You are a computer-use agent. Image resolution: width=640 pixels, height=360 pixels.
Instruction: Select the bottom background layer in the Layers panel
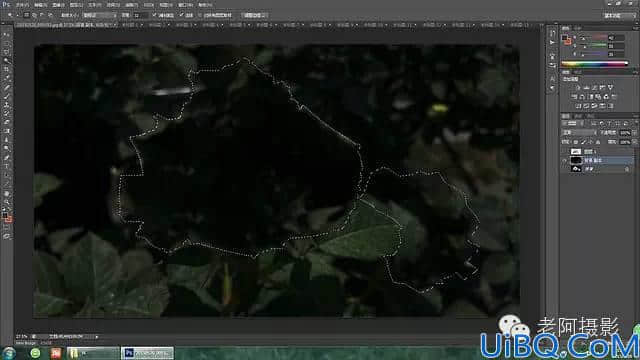point(598,169)
